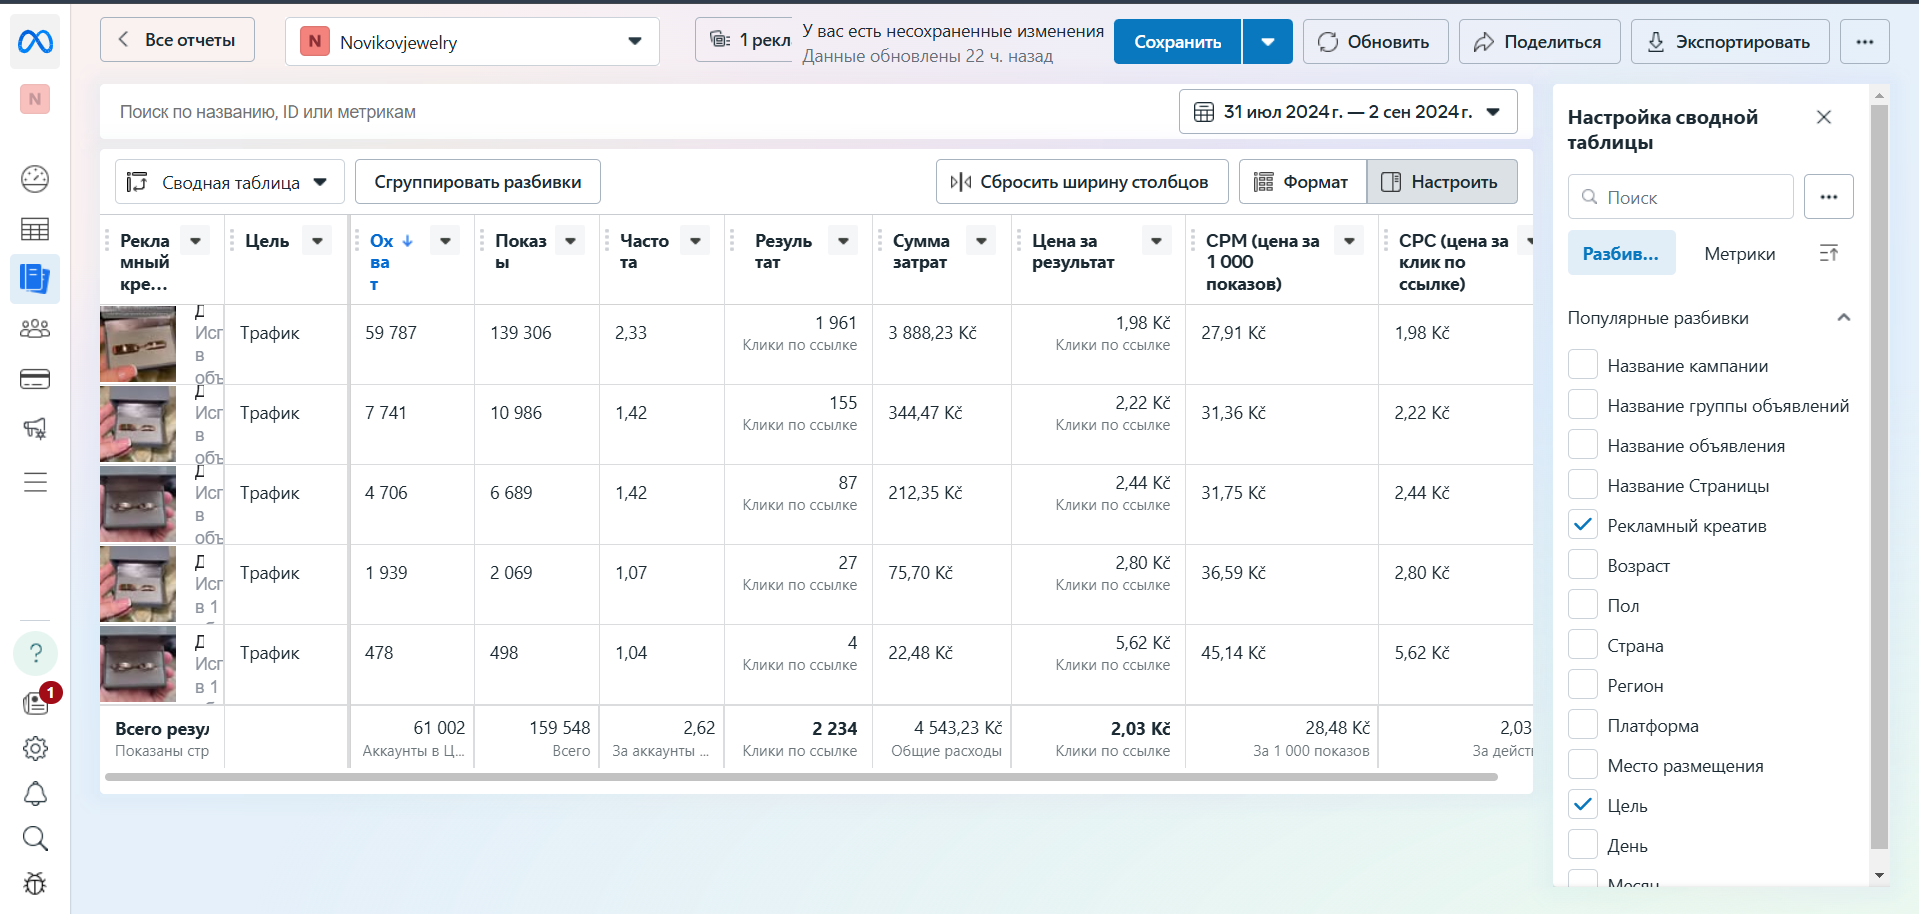Uncheck Цель breakdown
Image resolution: width=1919 pixels, height=914 pixels.
1583,804
